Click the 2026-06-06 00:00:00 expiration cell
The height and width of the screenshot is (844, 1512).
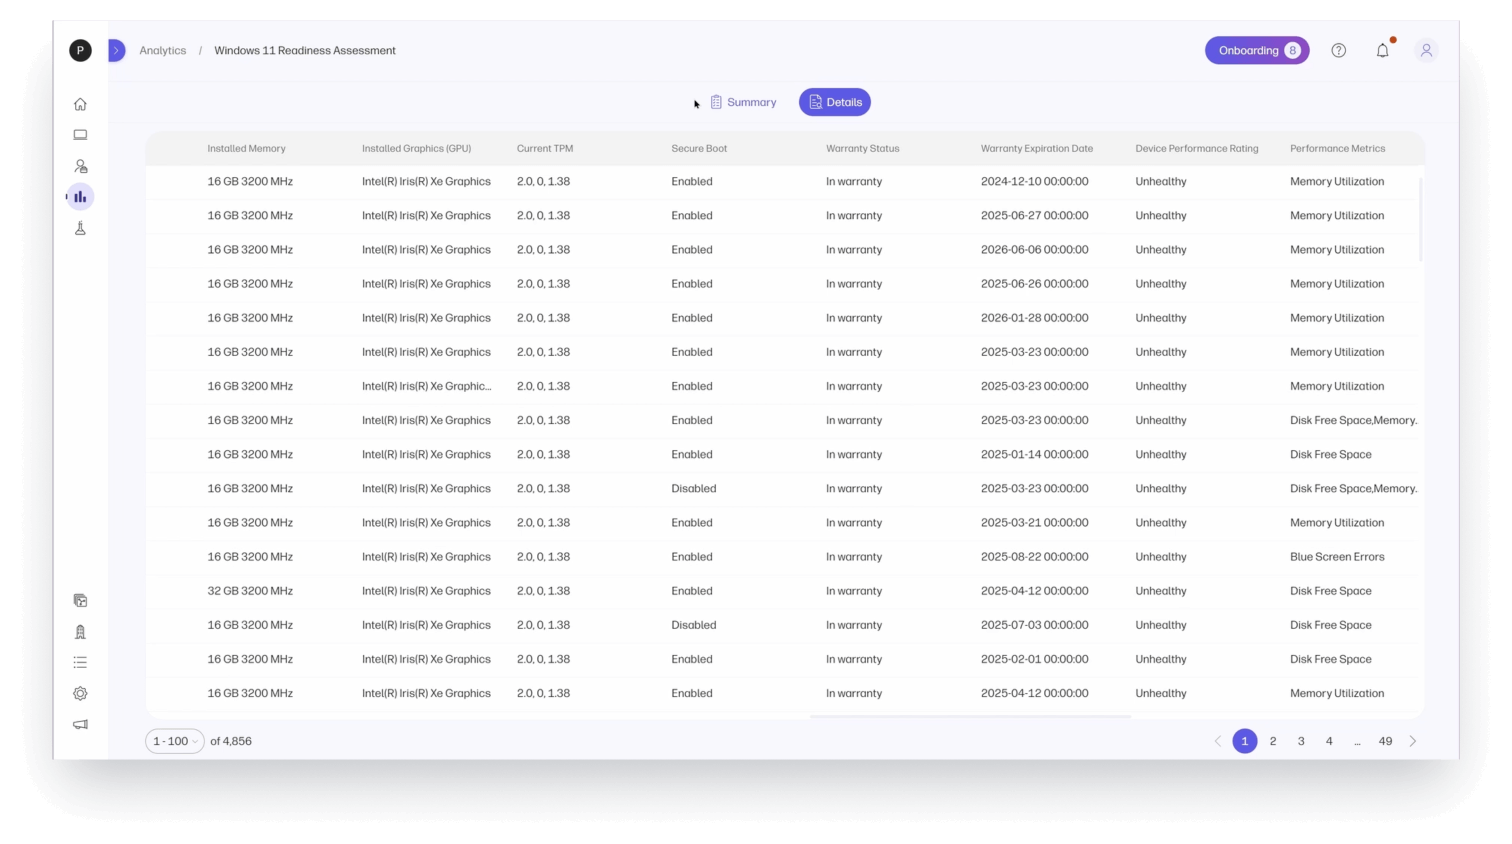[1035, 249]
